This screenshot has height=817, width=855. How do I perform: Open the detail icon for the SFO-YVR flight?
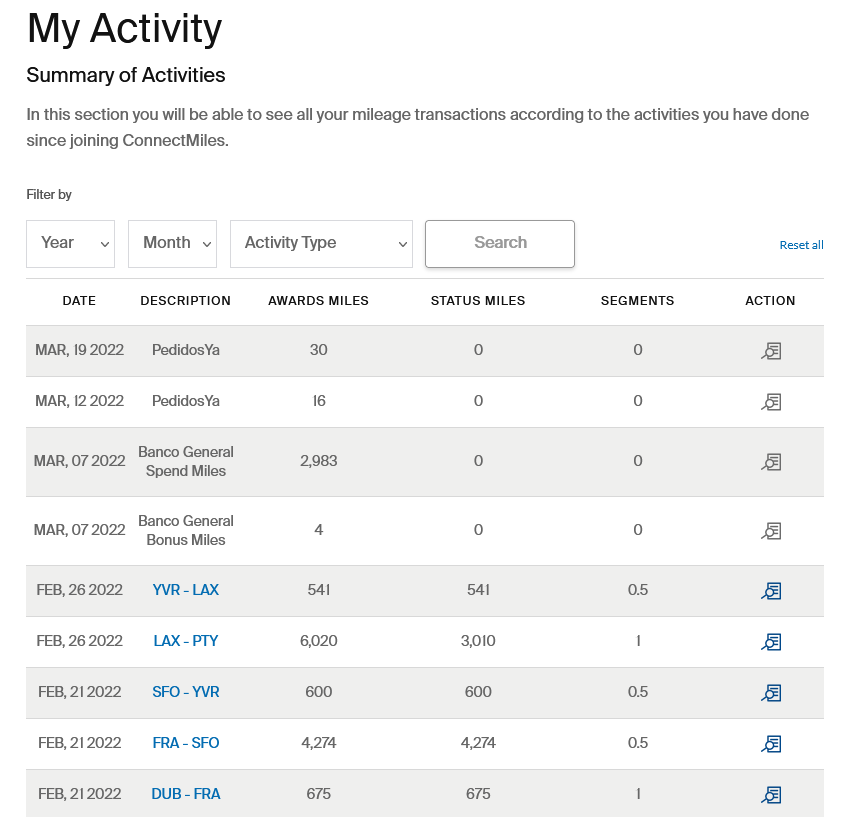click(x=770, y=692)
